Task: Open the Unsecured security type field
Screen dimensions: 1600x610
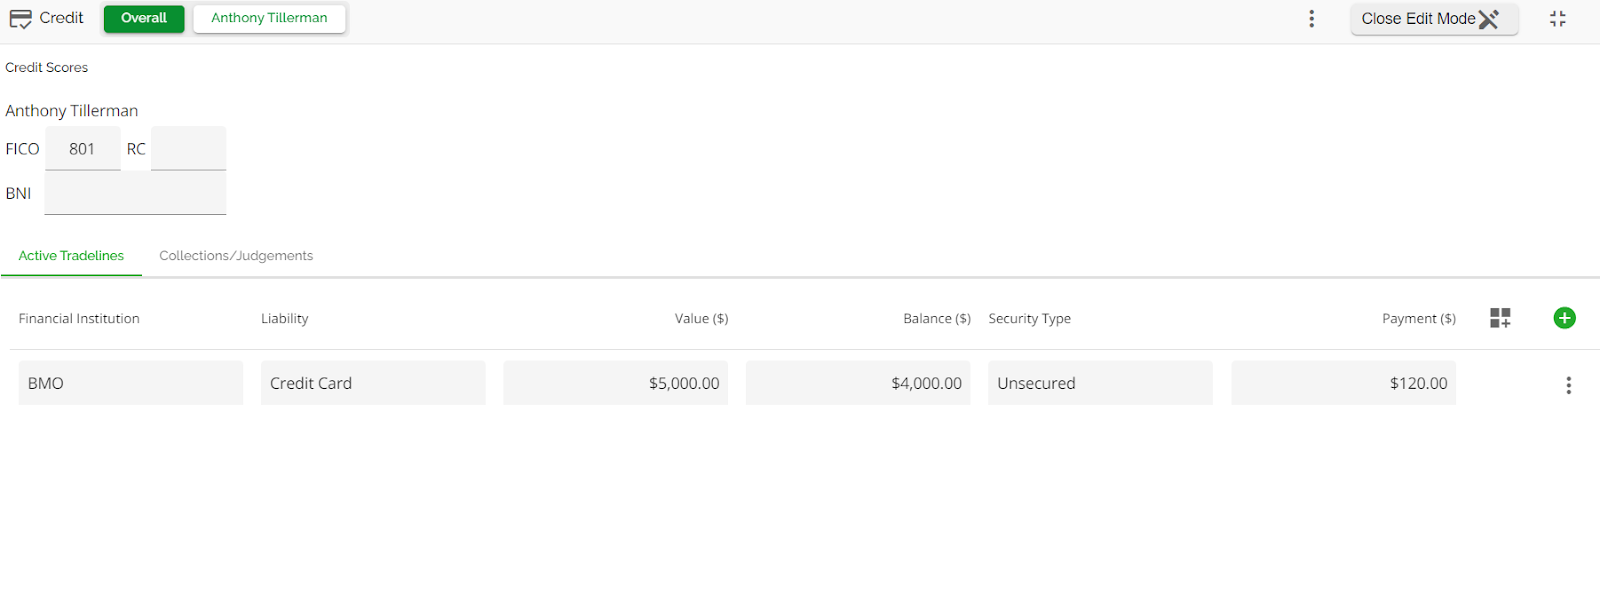Action: (1100, 383)
